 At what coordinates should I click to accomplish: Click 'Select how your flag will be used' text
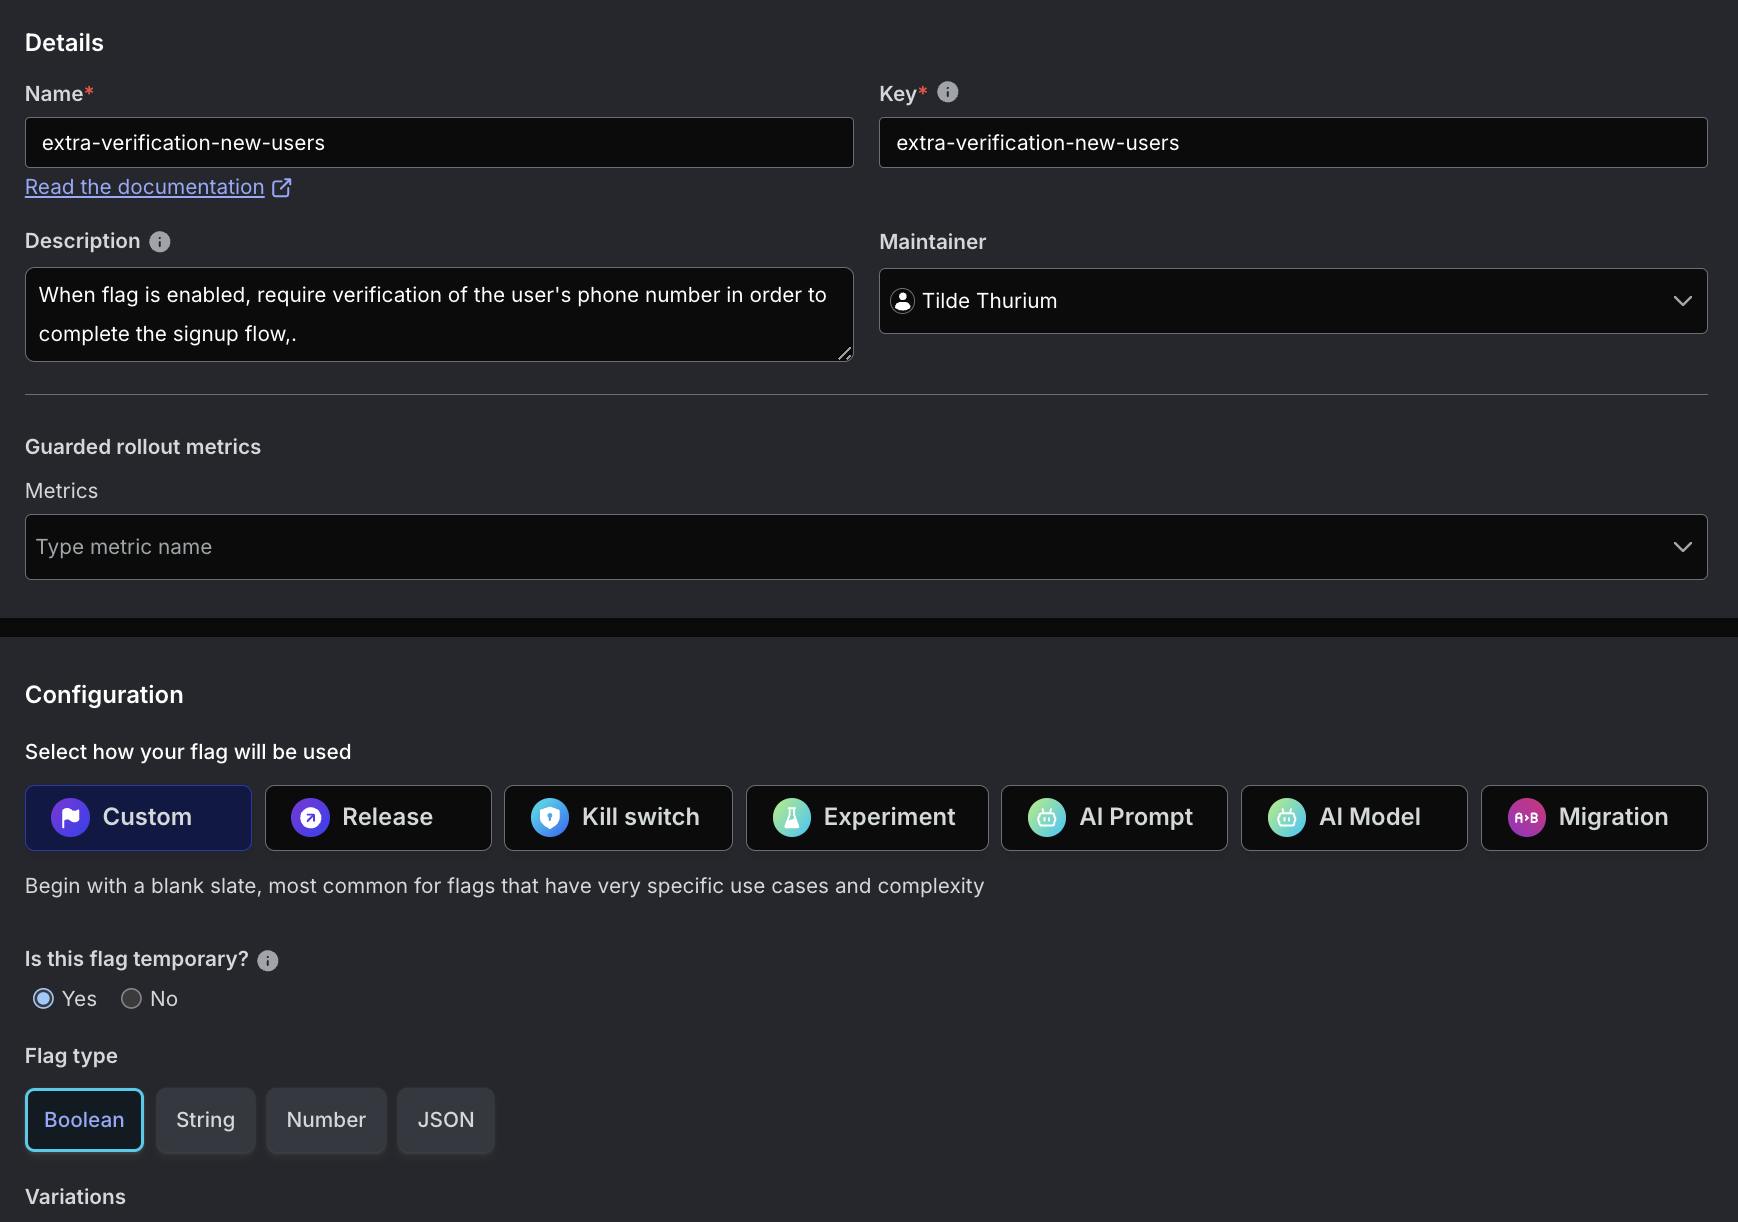click(188, 752)
